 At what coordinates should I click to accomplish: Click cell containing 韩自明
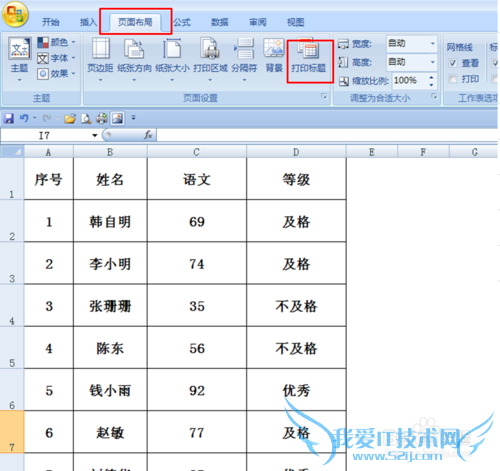pyautogui.click(x=110, y=221)
